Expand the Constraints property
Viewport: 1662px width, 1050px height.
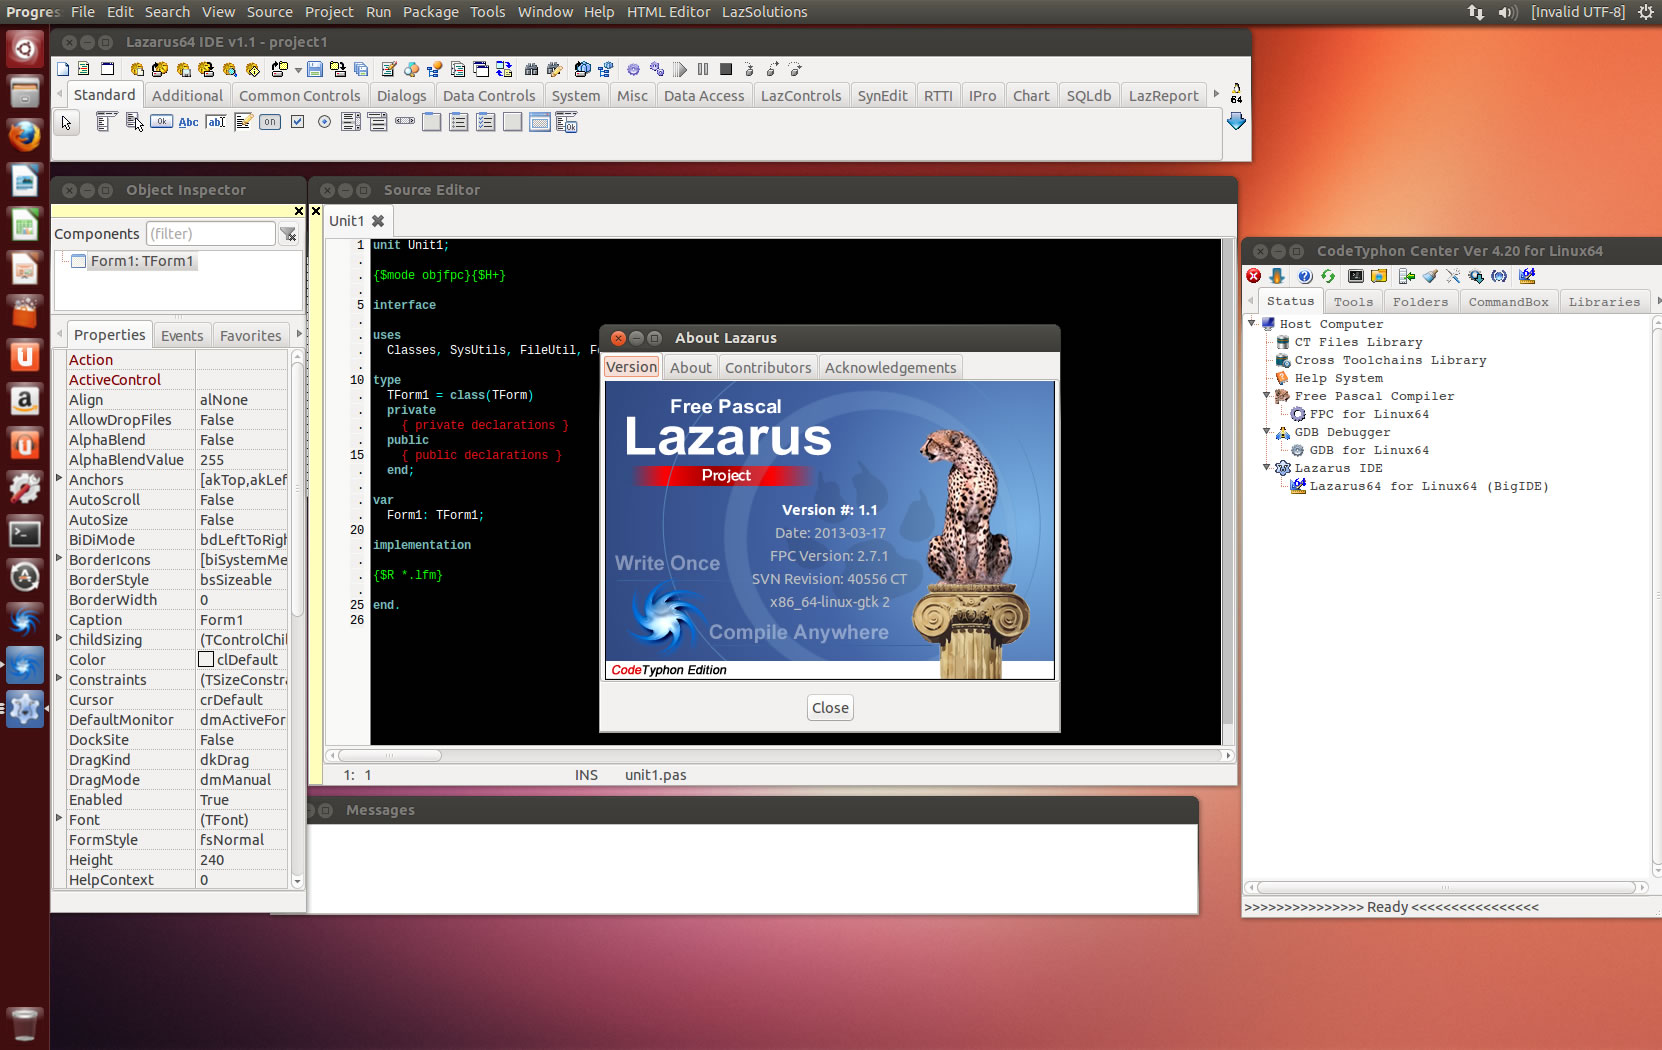59,678
